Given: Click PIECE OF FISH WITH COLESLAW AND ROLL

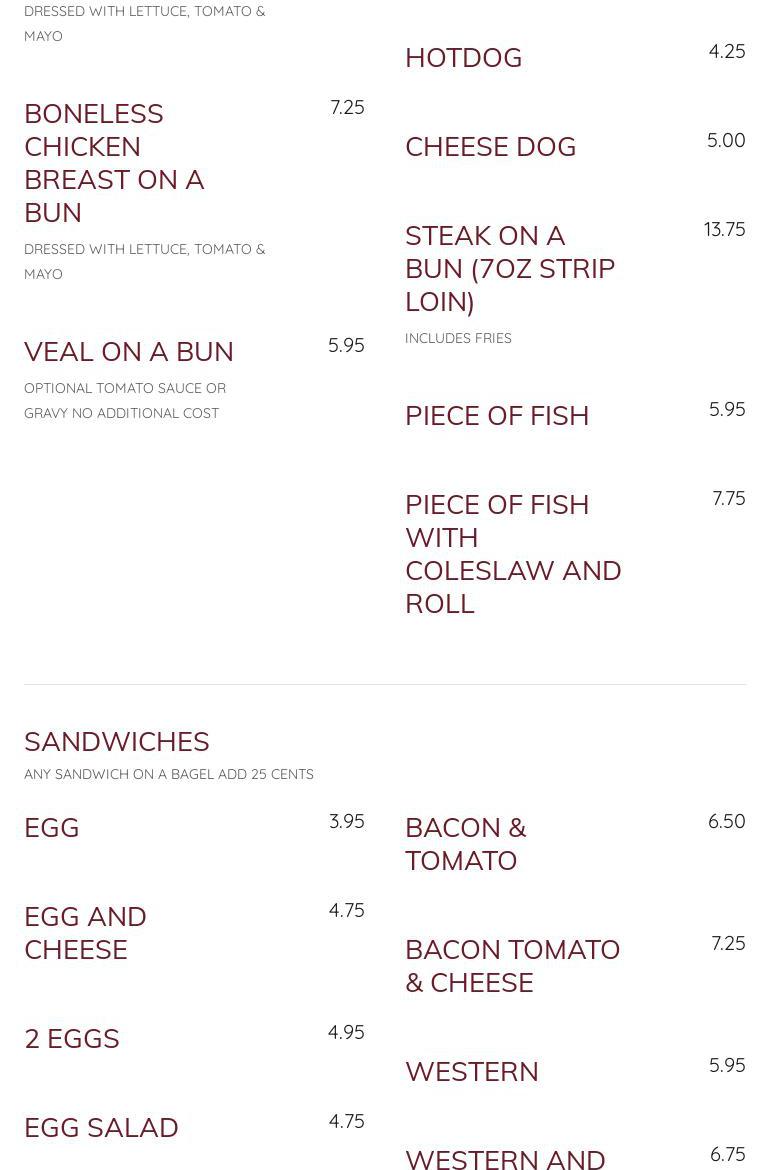Looking at the screenshot, I should point(513,554).
